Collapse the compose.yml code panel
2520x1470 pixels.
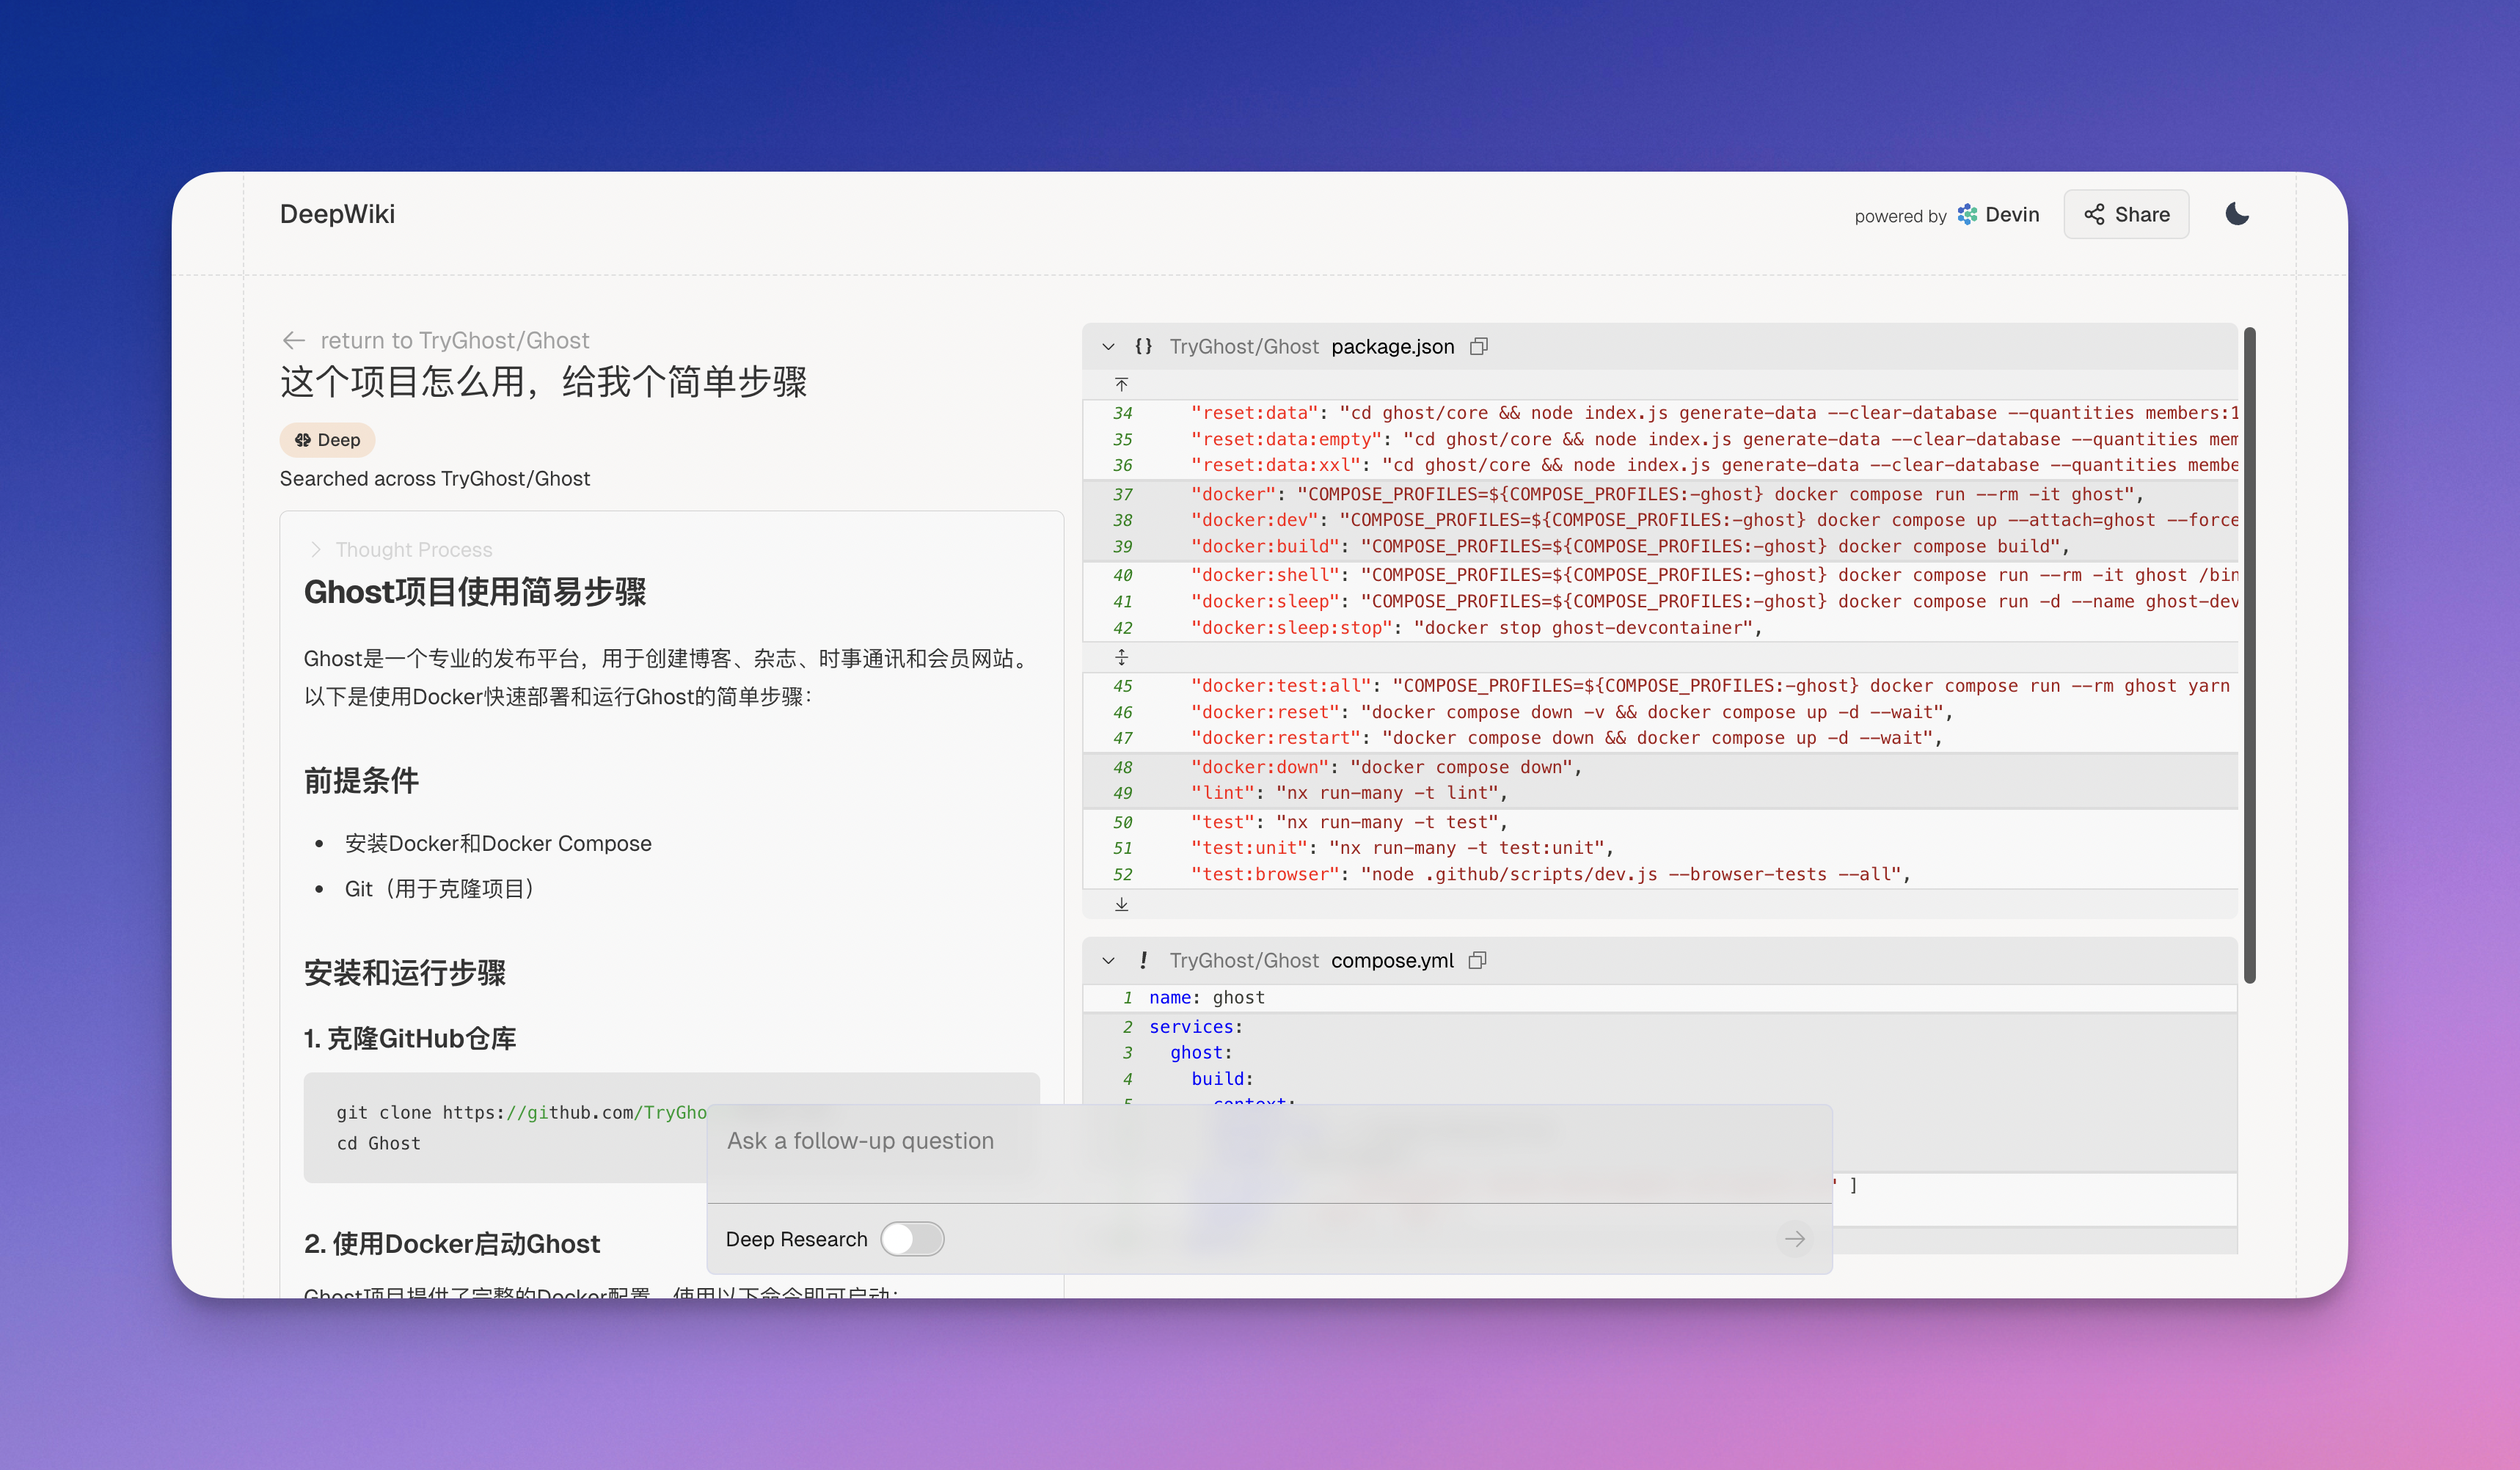point(1108,960)
